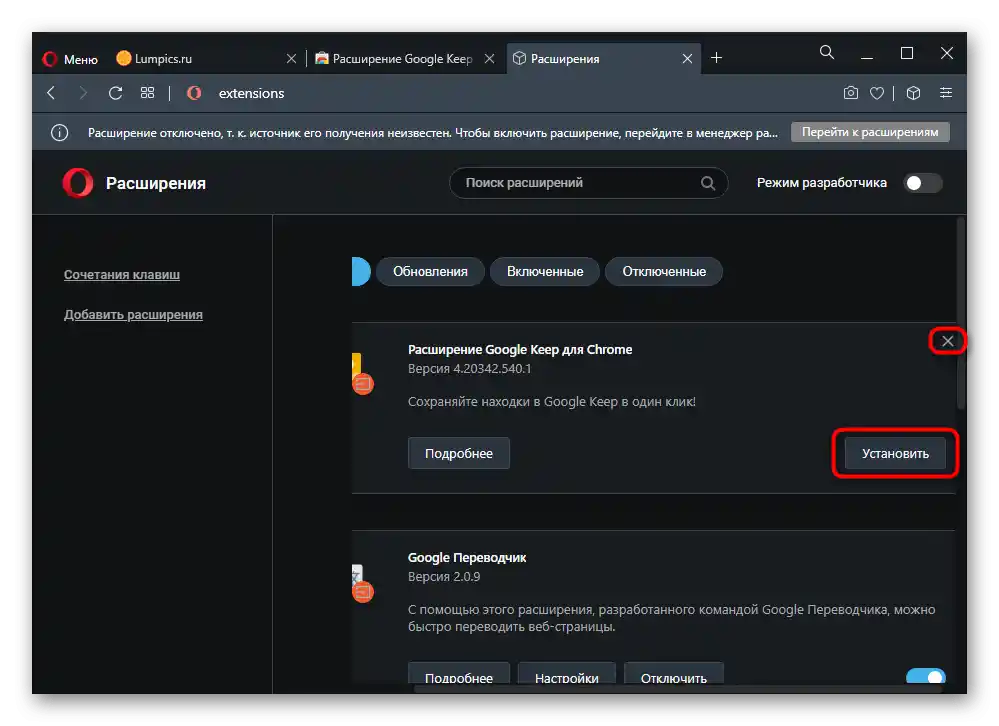Close the Lumpics.ru tab

pos(291,59)
